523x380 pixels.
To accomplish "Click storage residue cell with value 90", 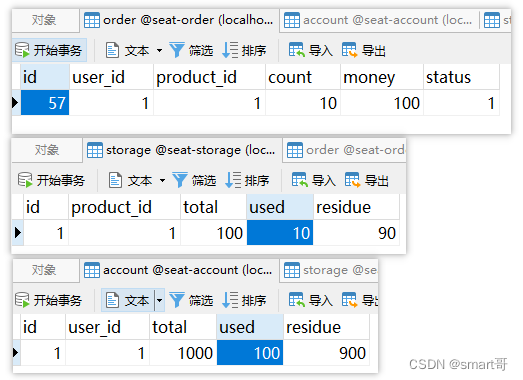I will point(356,233).
